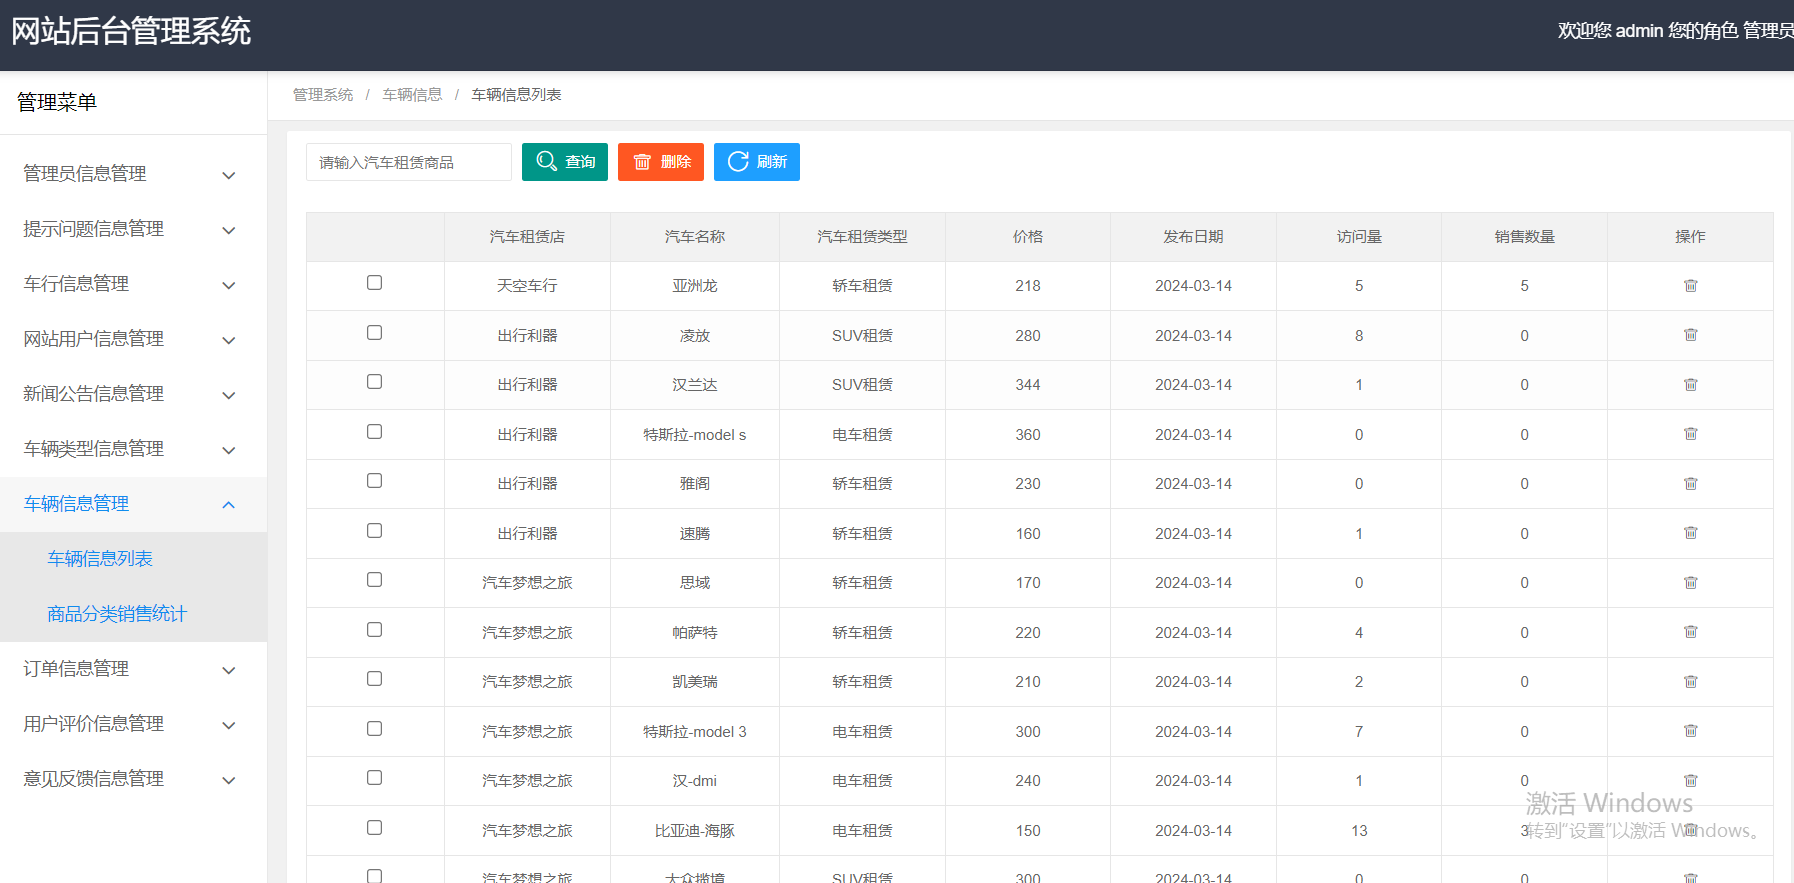
Task: Expand 管理员信息管理 menu chevron
Action: [229, 175]
